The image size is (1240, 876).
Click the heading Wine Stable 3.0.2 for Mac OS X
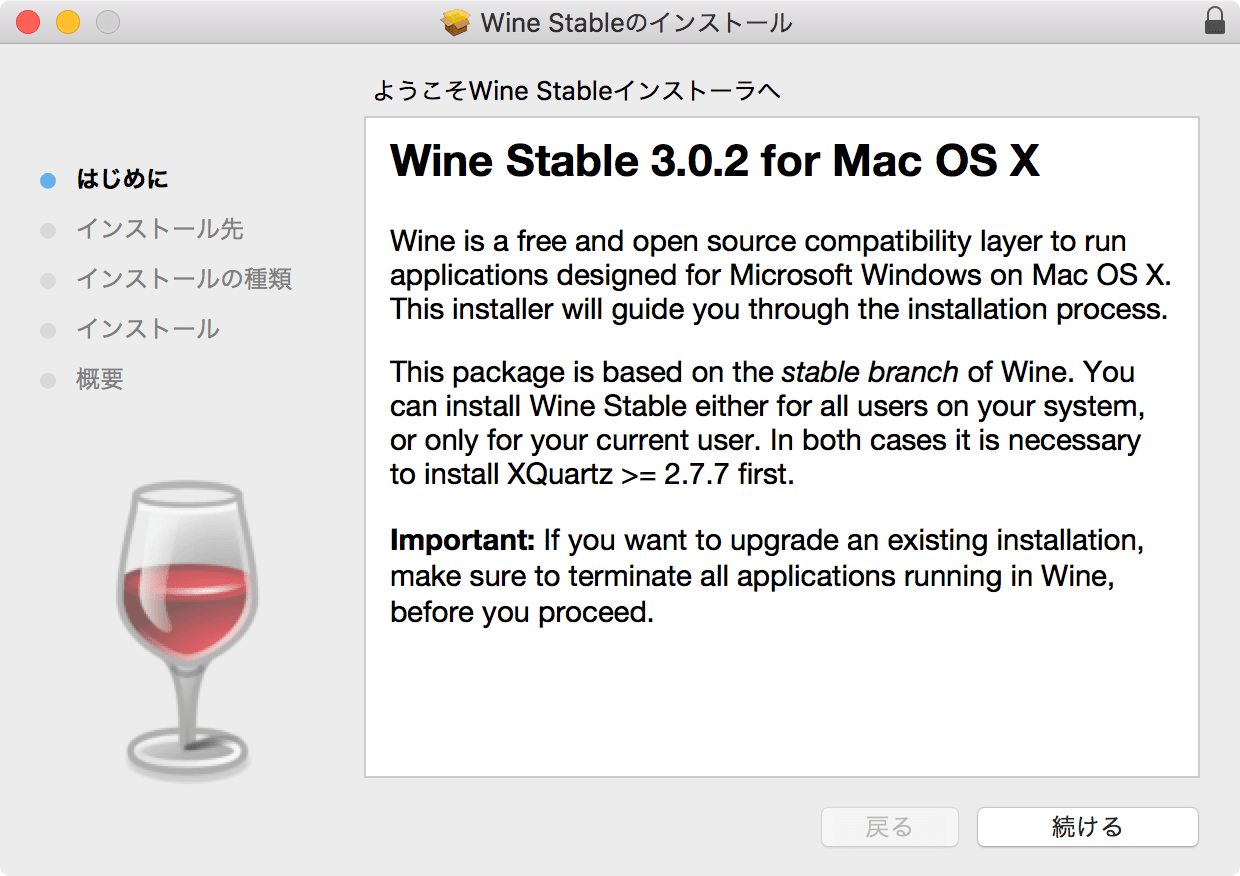point(715,160)
